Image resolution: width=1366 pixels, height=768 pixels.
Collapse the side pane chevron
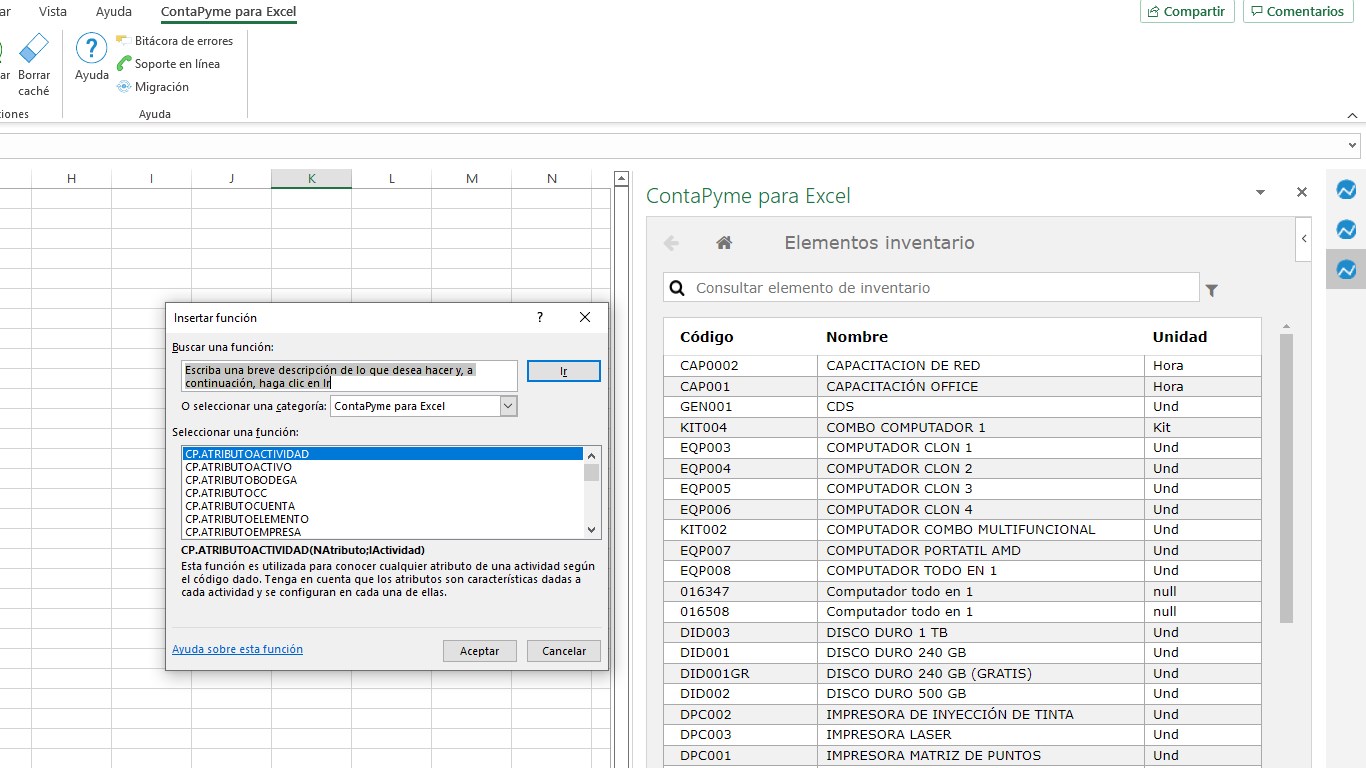[x=1304, y=239]
